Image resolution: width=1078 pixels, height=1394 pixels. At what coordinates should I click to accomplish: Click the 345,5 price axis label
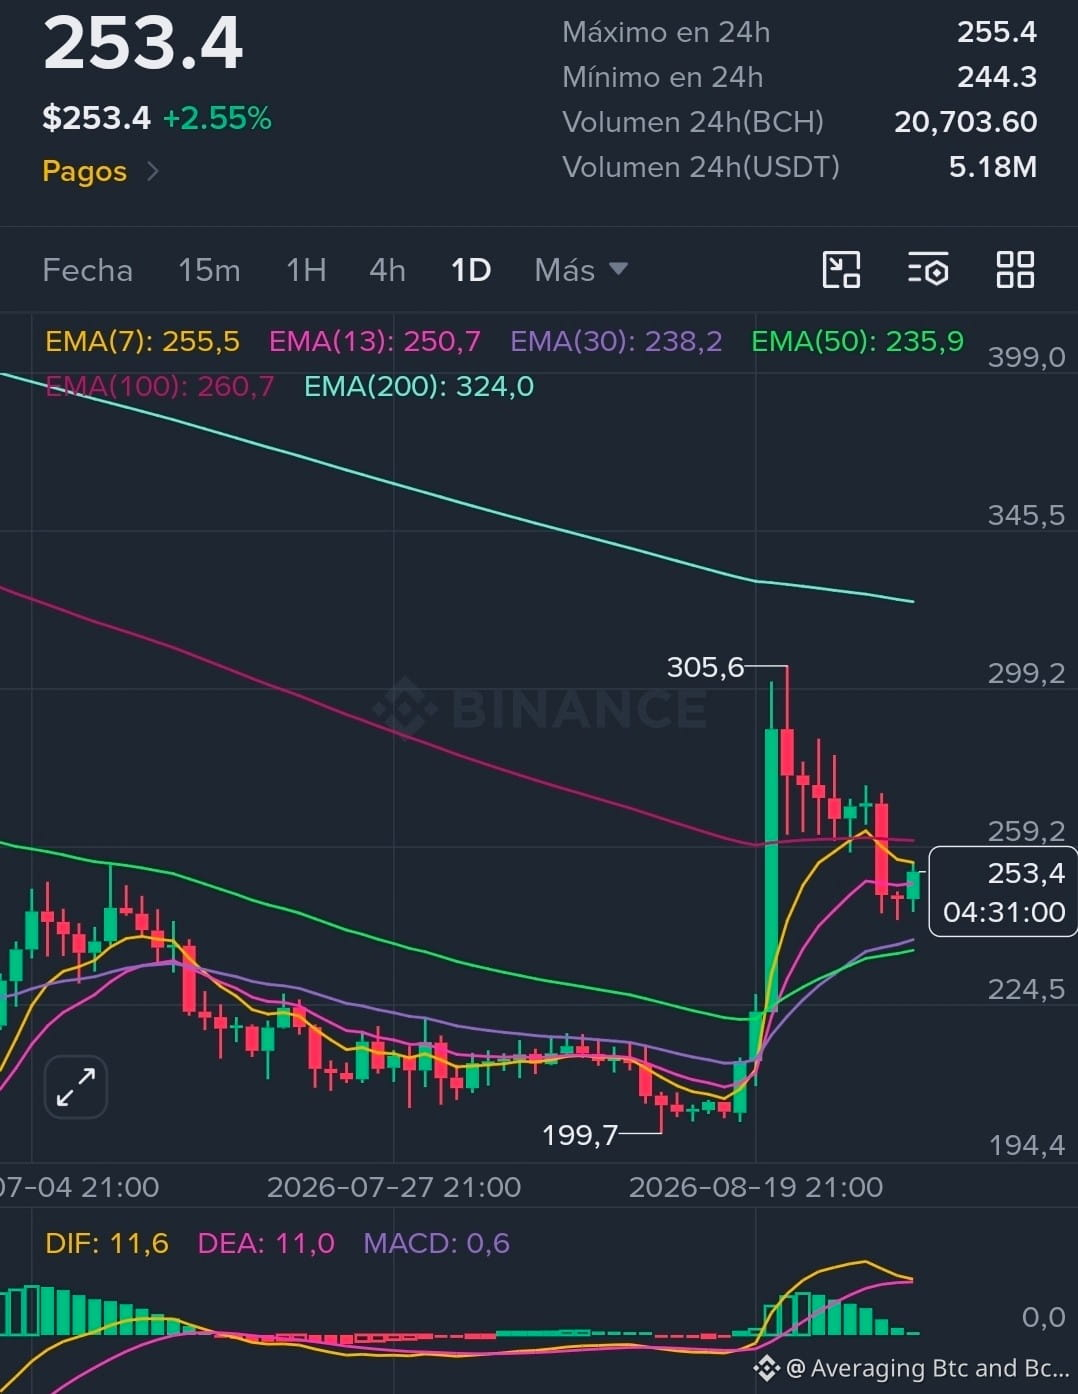coord(1027,515)
